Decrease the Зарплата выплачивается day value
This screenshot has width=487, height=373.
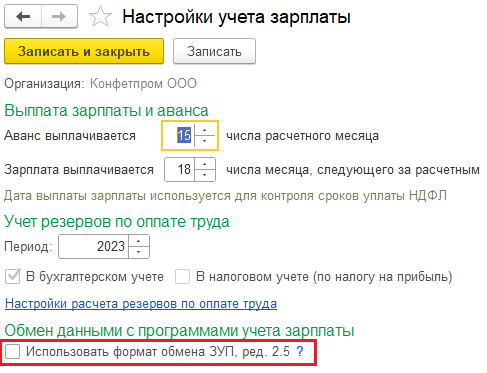coord(205,175)
